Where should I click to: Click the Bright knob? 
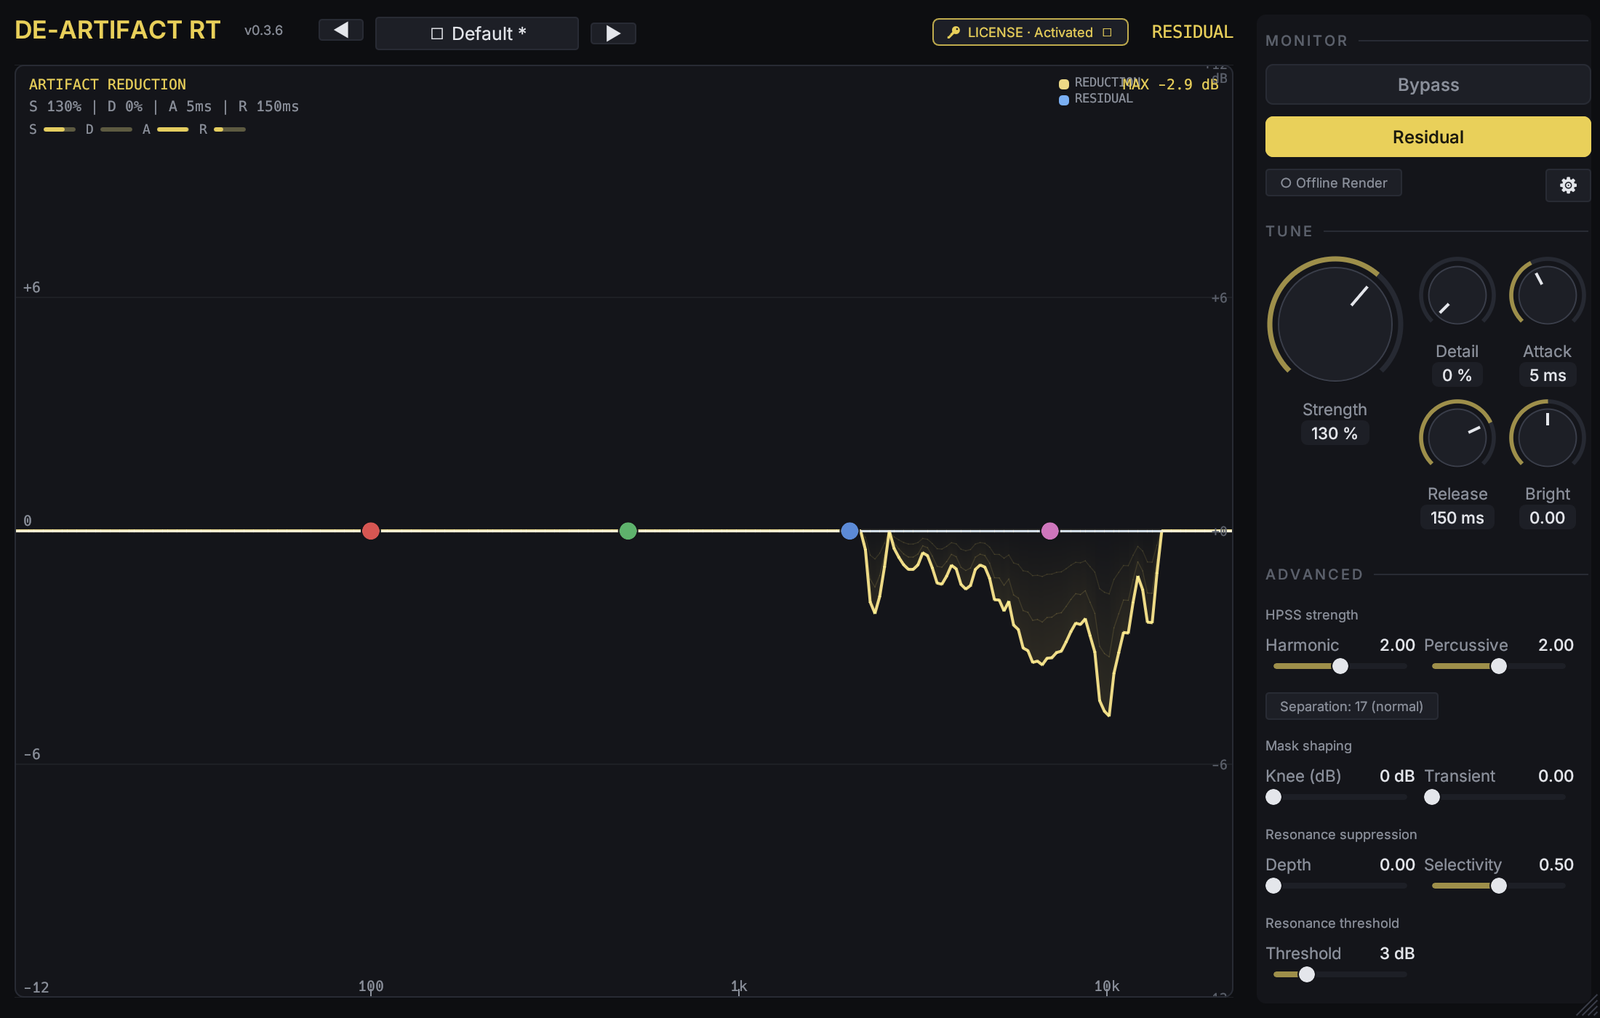(x=1547, y=437)
